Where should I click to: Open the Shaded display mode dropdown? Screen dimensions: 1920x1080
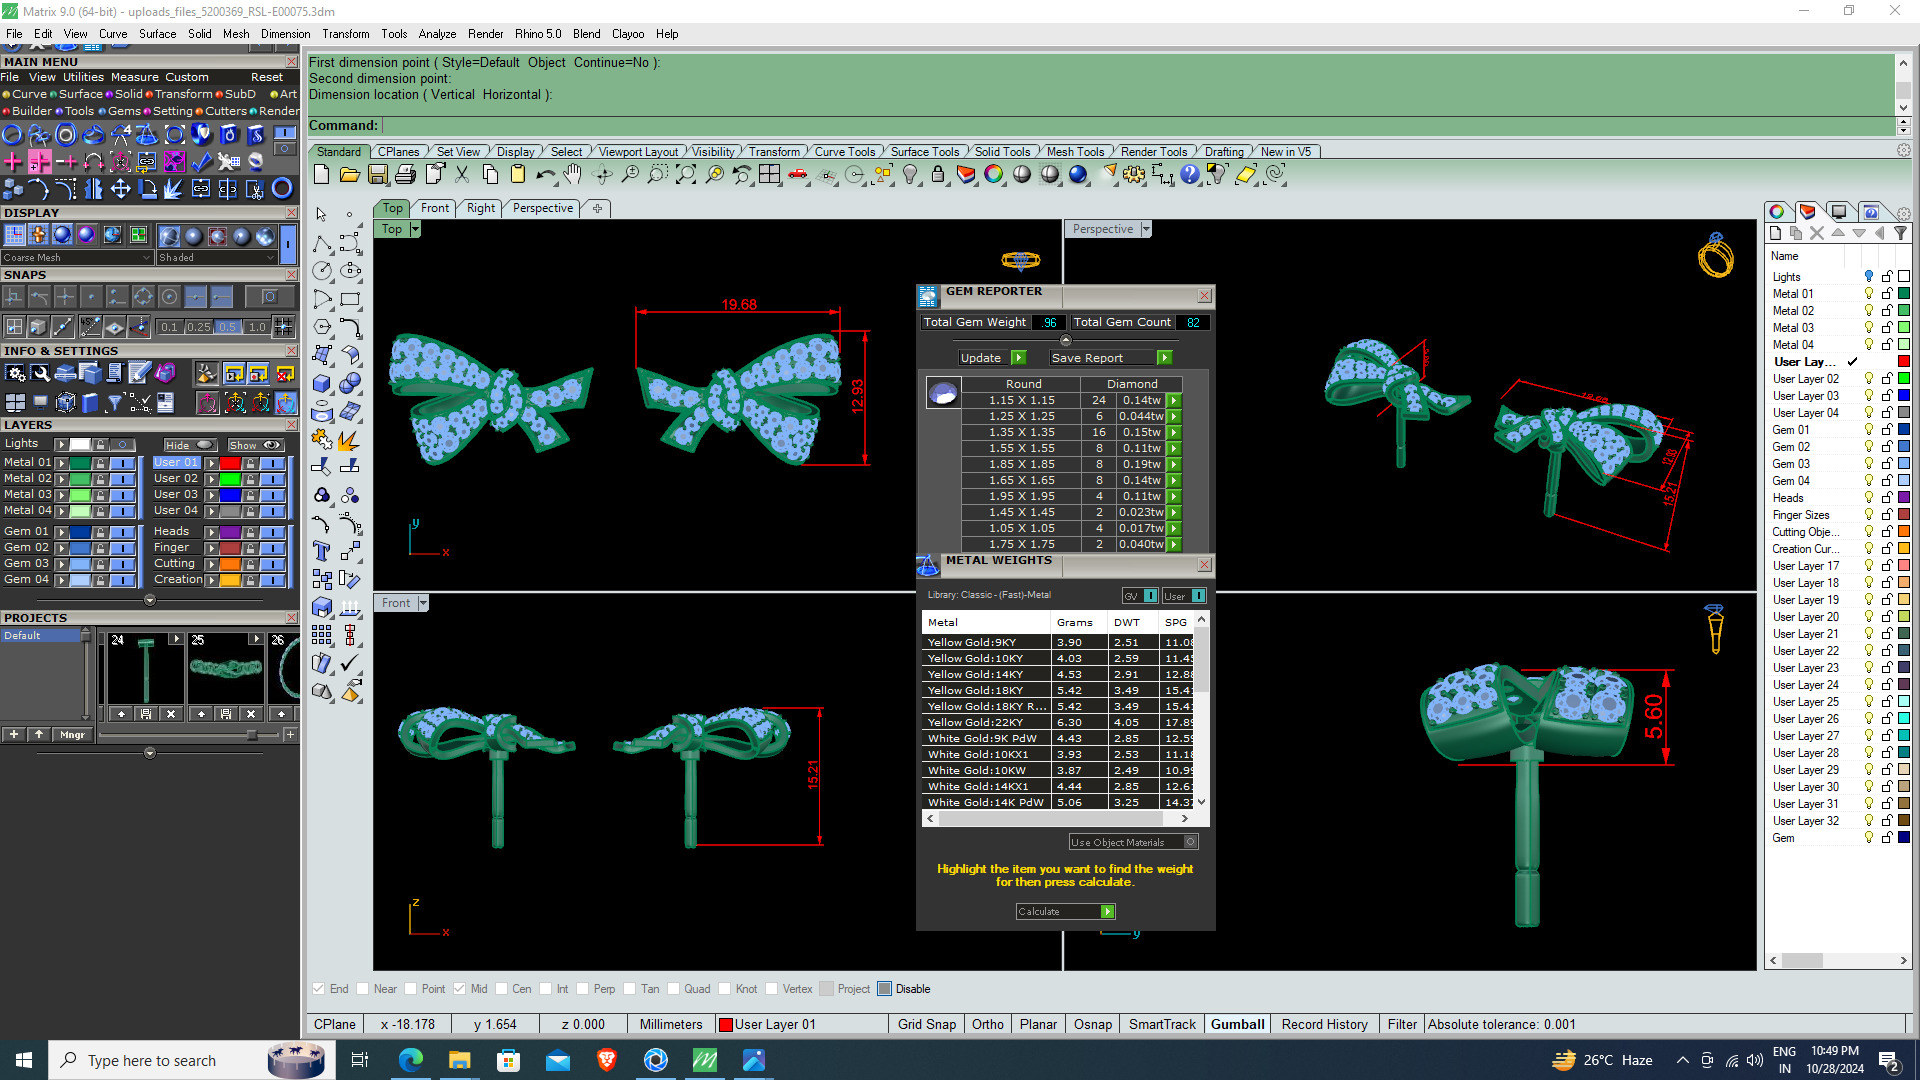coord(216,258)
